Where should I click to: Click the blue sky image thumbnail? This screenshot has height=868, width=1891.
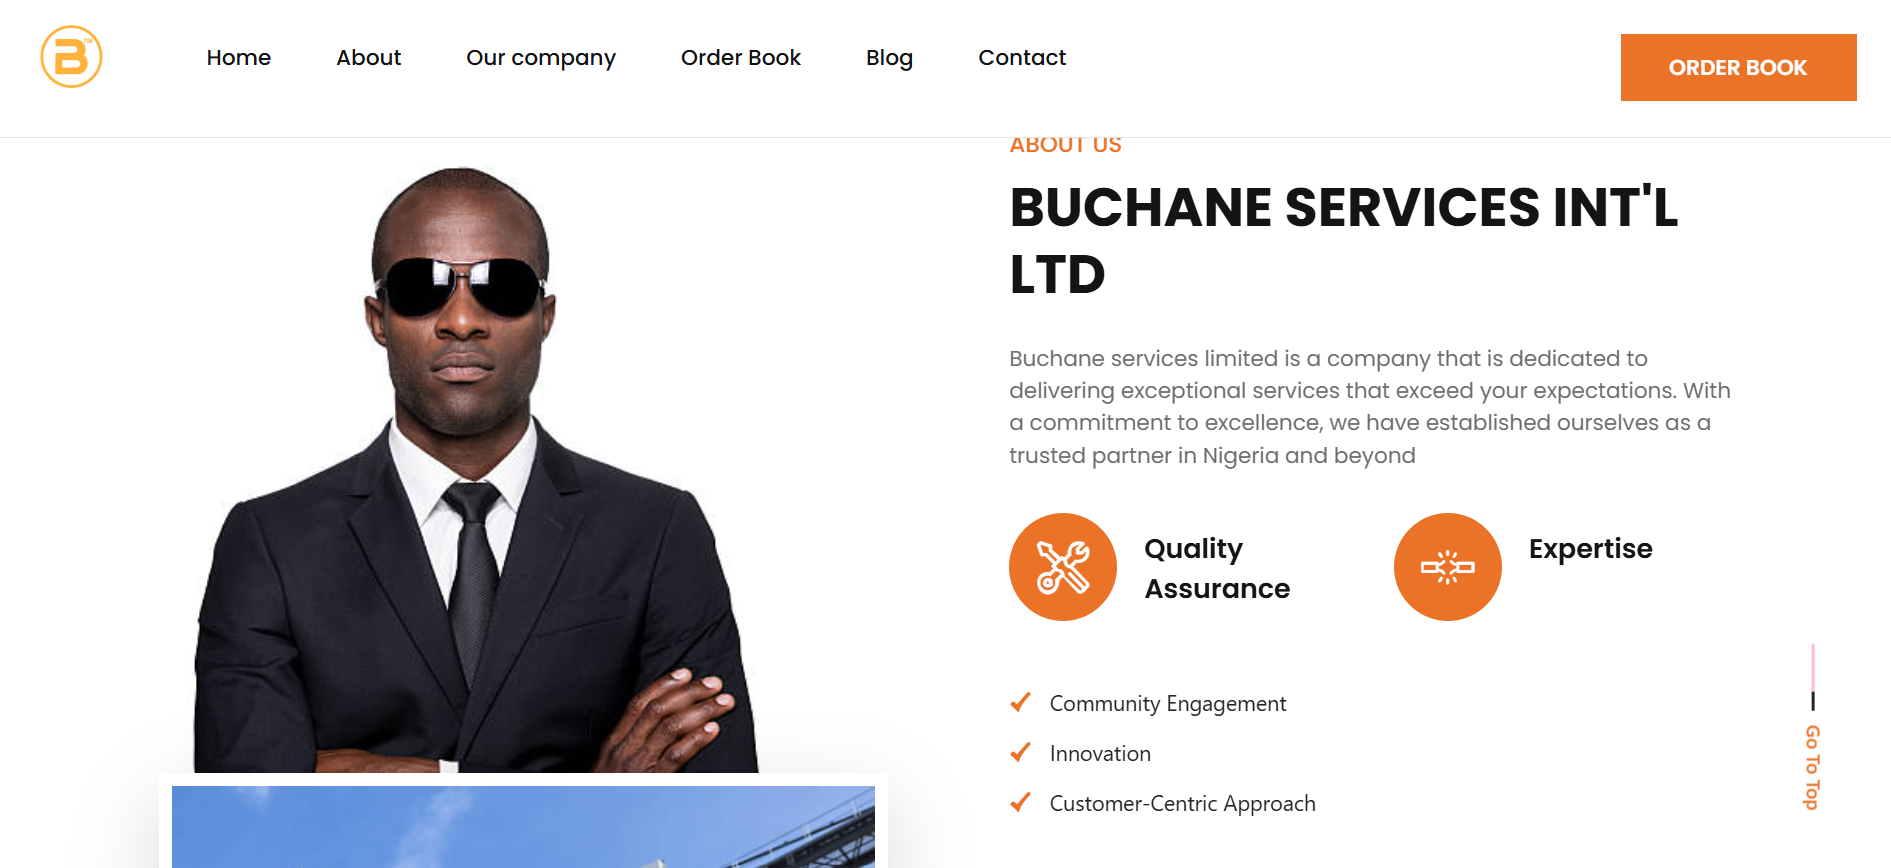(523, 827)
